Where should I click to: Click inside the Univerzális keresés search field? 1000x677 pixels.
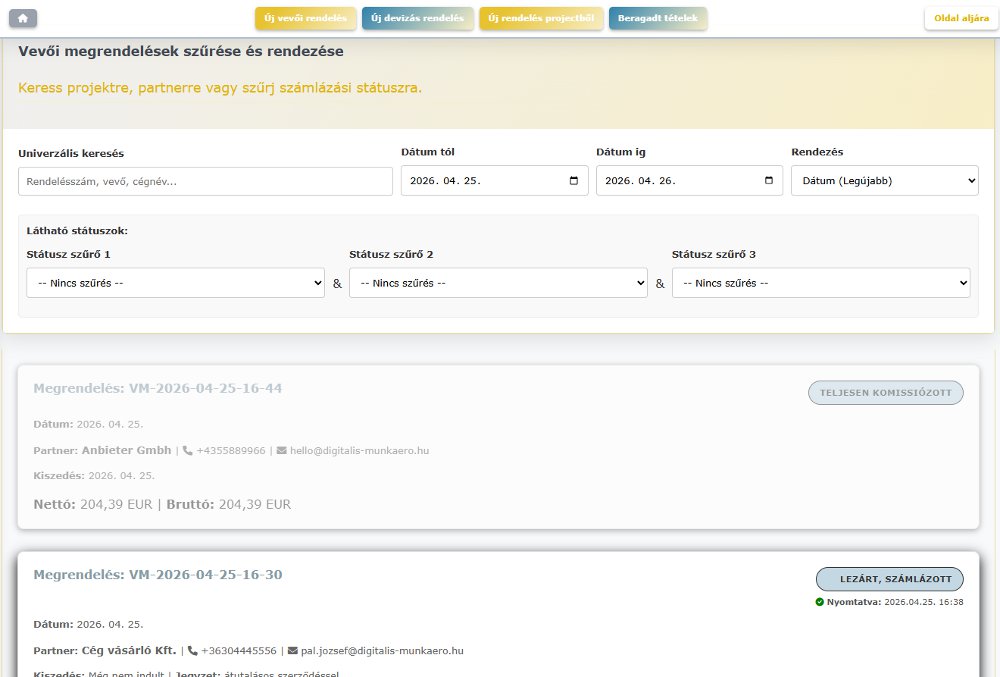pyautogui.click(x=204, y=181)
